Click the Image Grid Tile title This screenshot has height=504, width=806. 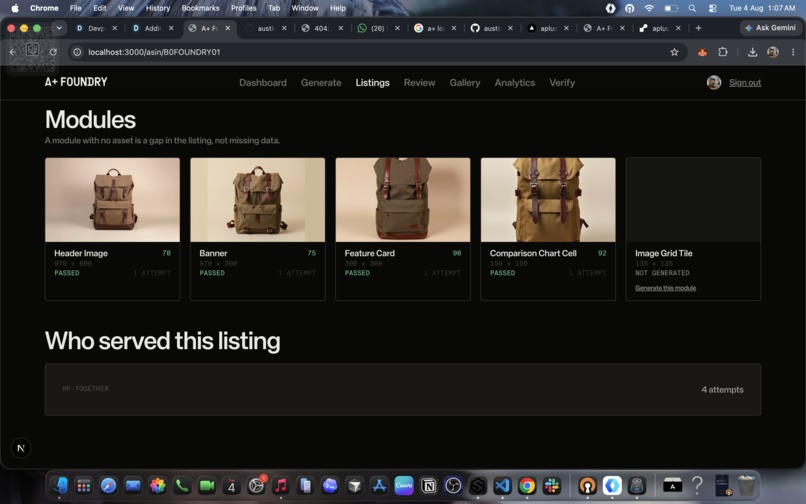(664, 253)
